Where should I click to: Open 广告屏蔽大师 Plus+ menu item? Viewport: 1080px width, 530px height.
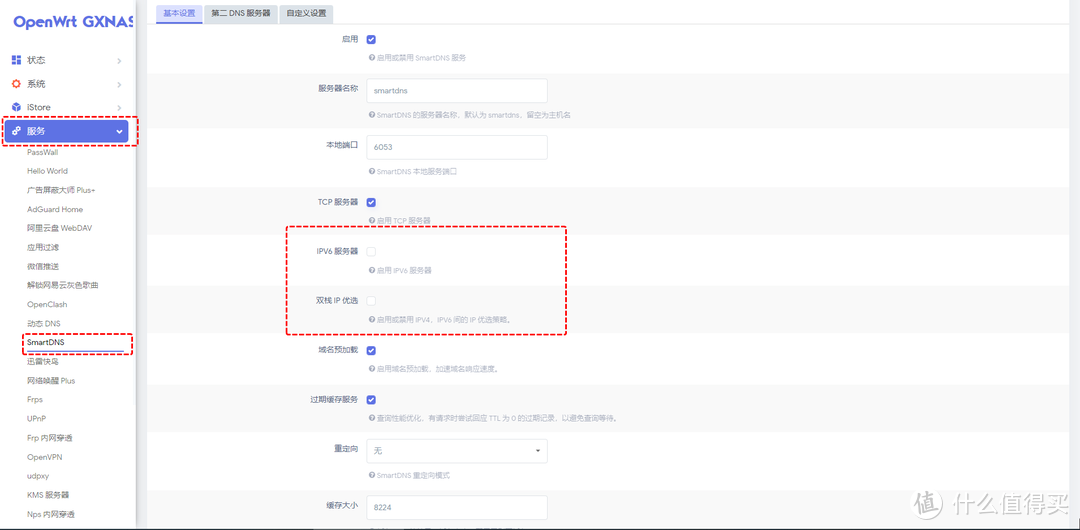point(61,190)
